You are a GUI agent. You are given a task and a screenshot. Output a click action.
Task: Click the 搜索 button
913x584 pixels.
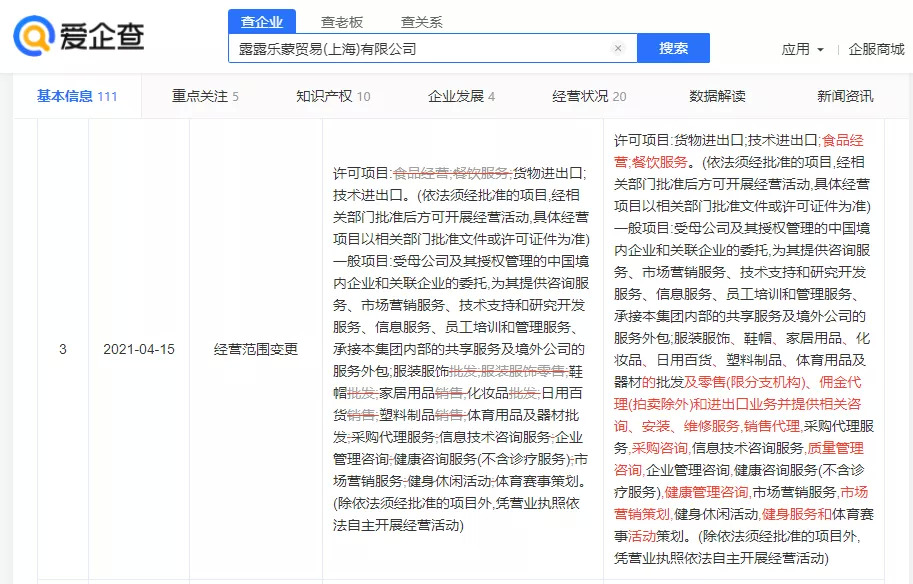pyautogui.click(x=673, y=48)
